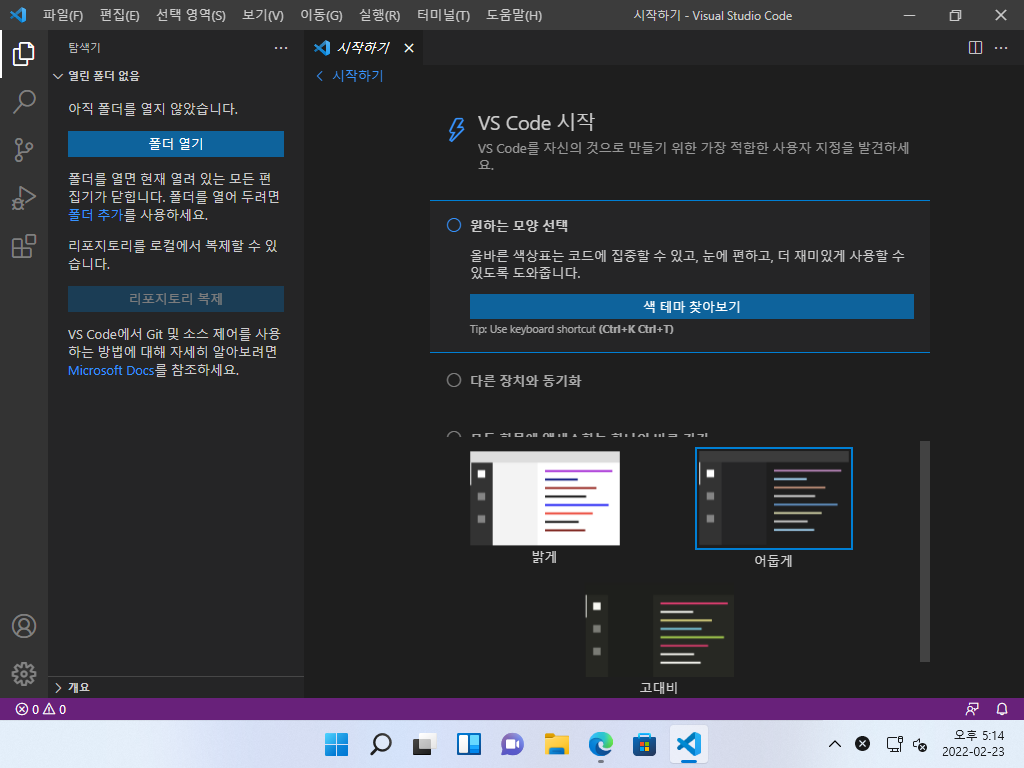Screen dimensions: 1024x768
Task: Click the muted volume tray icon
Action: [920, 744]
